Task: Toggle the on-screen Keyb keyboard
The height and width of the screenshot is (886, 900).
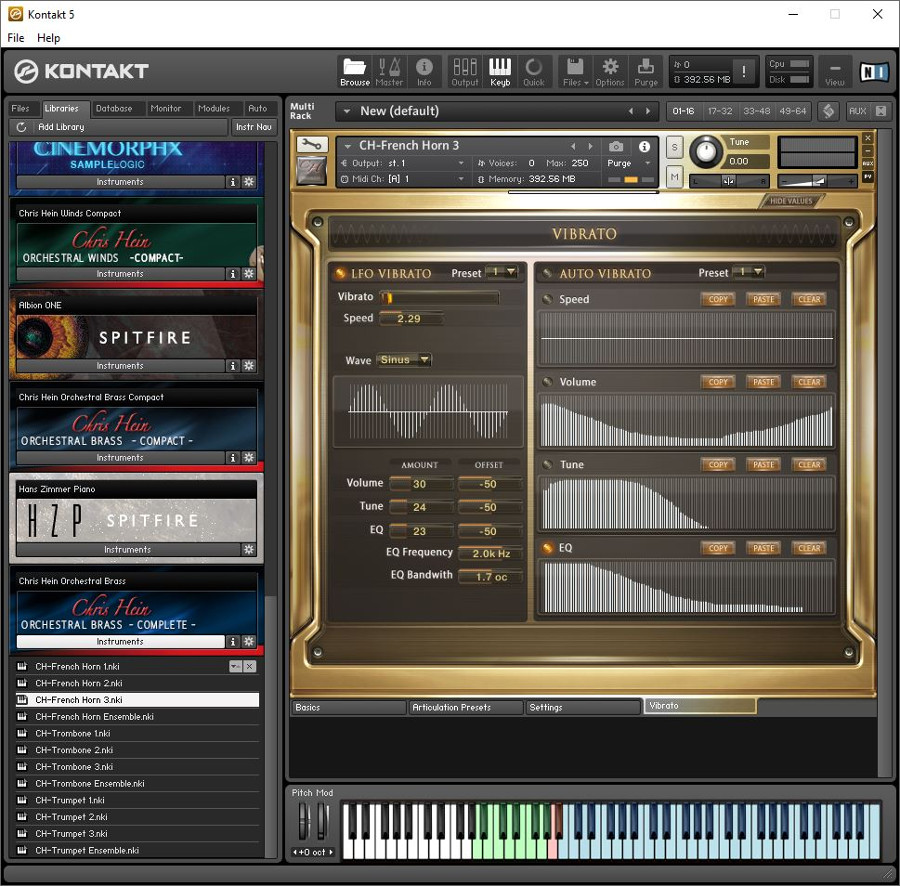Action: coord(499,72)
